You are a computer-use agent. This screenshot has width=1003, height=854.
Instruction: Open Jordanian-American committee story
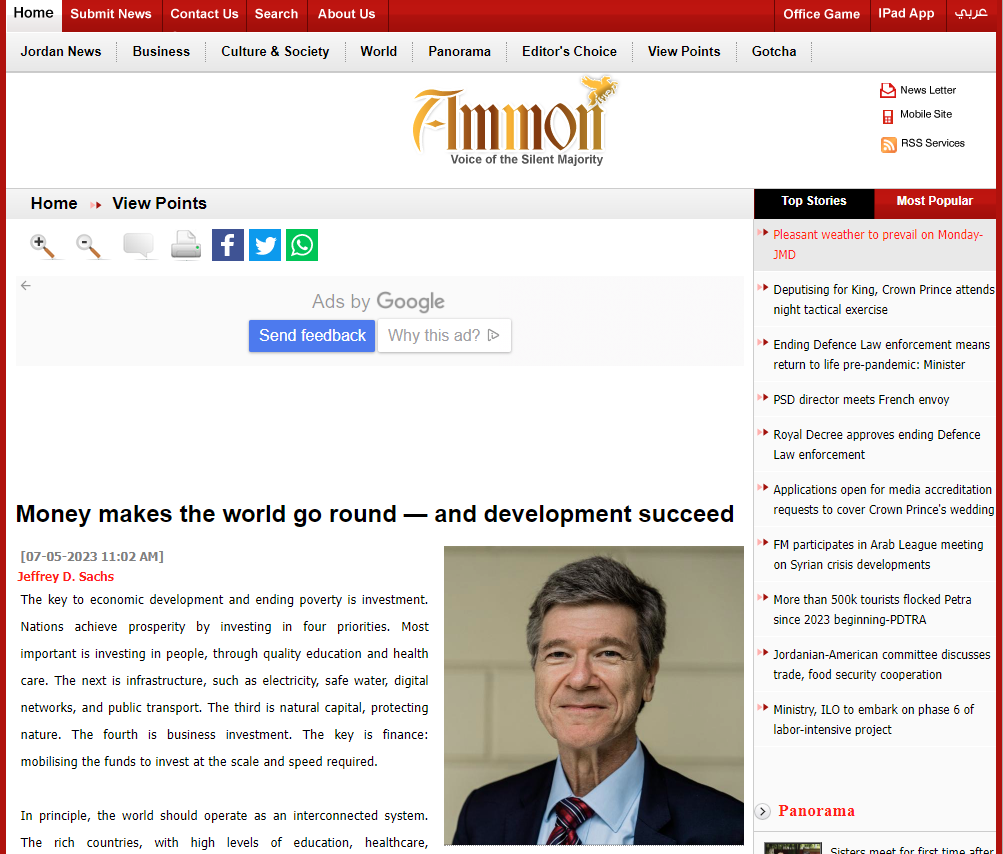(x=881, y=665)
